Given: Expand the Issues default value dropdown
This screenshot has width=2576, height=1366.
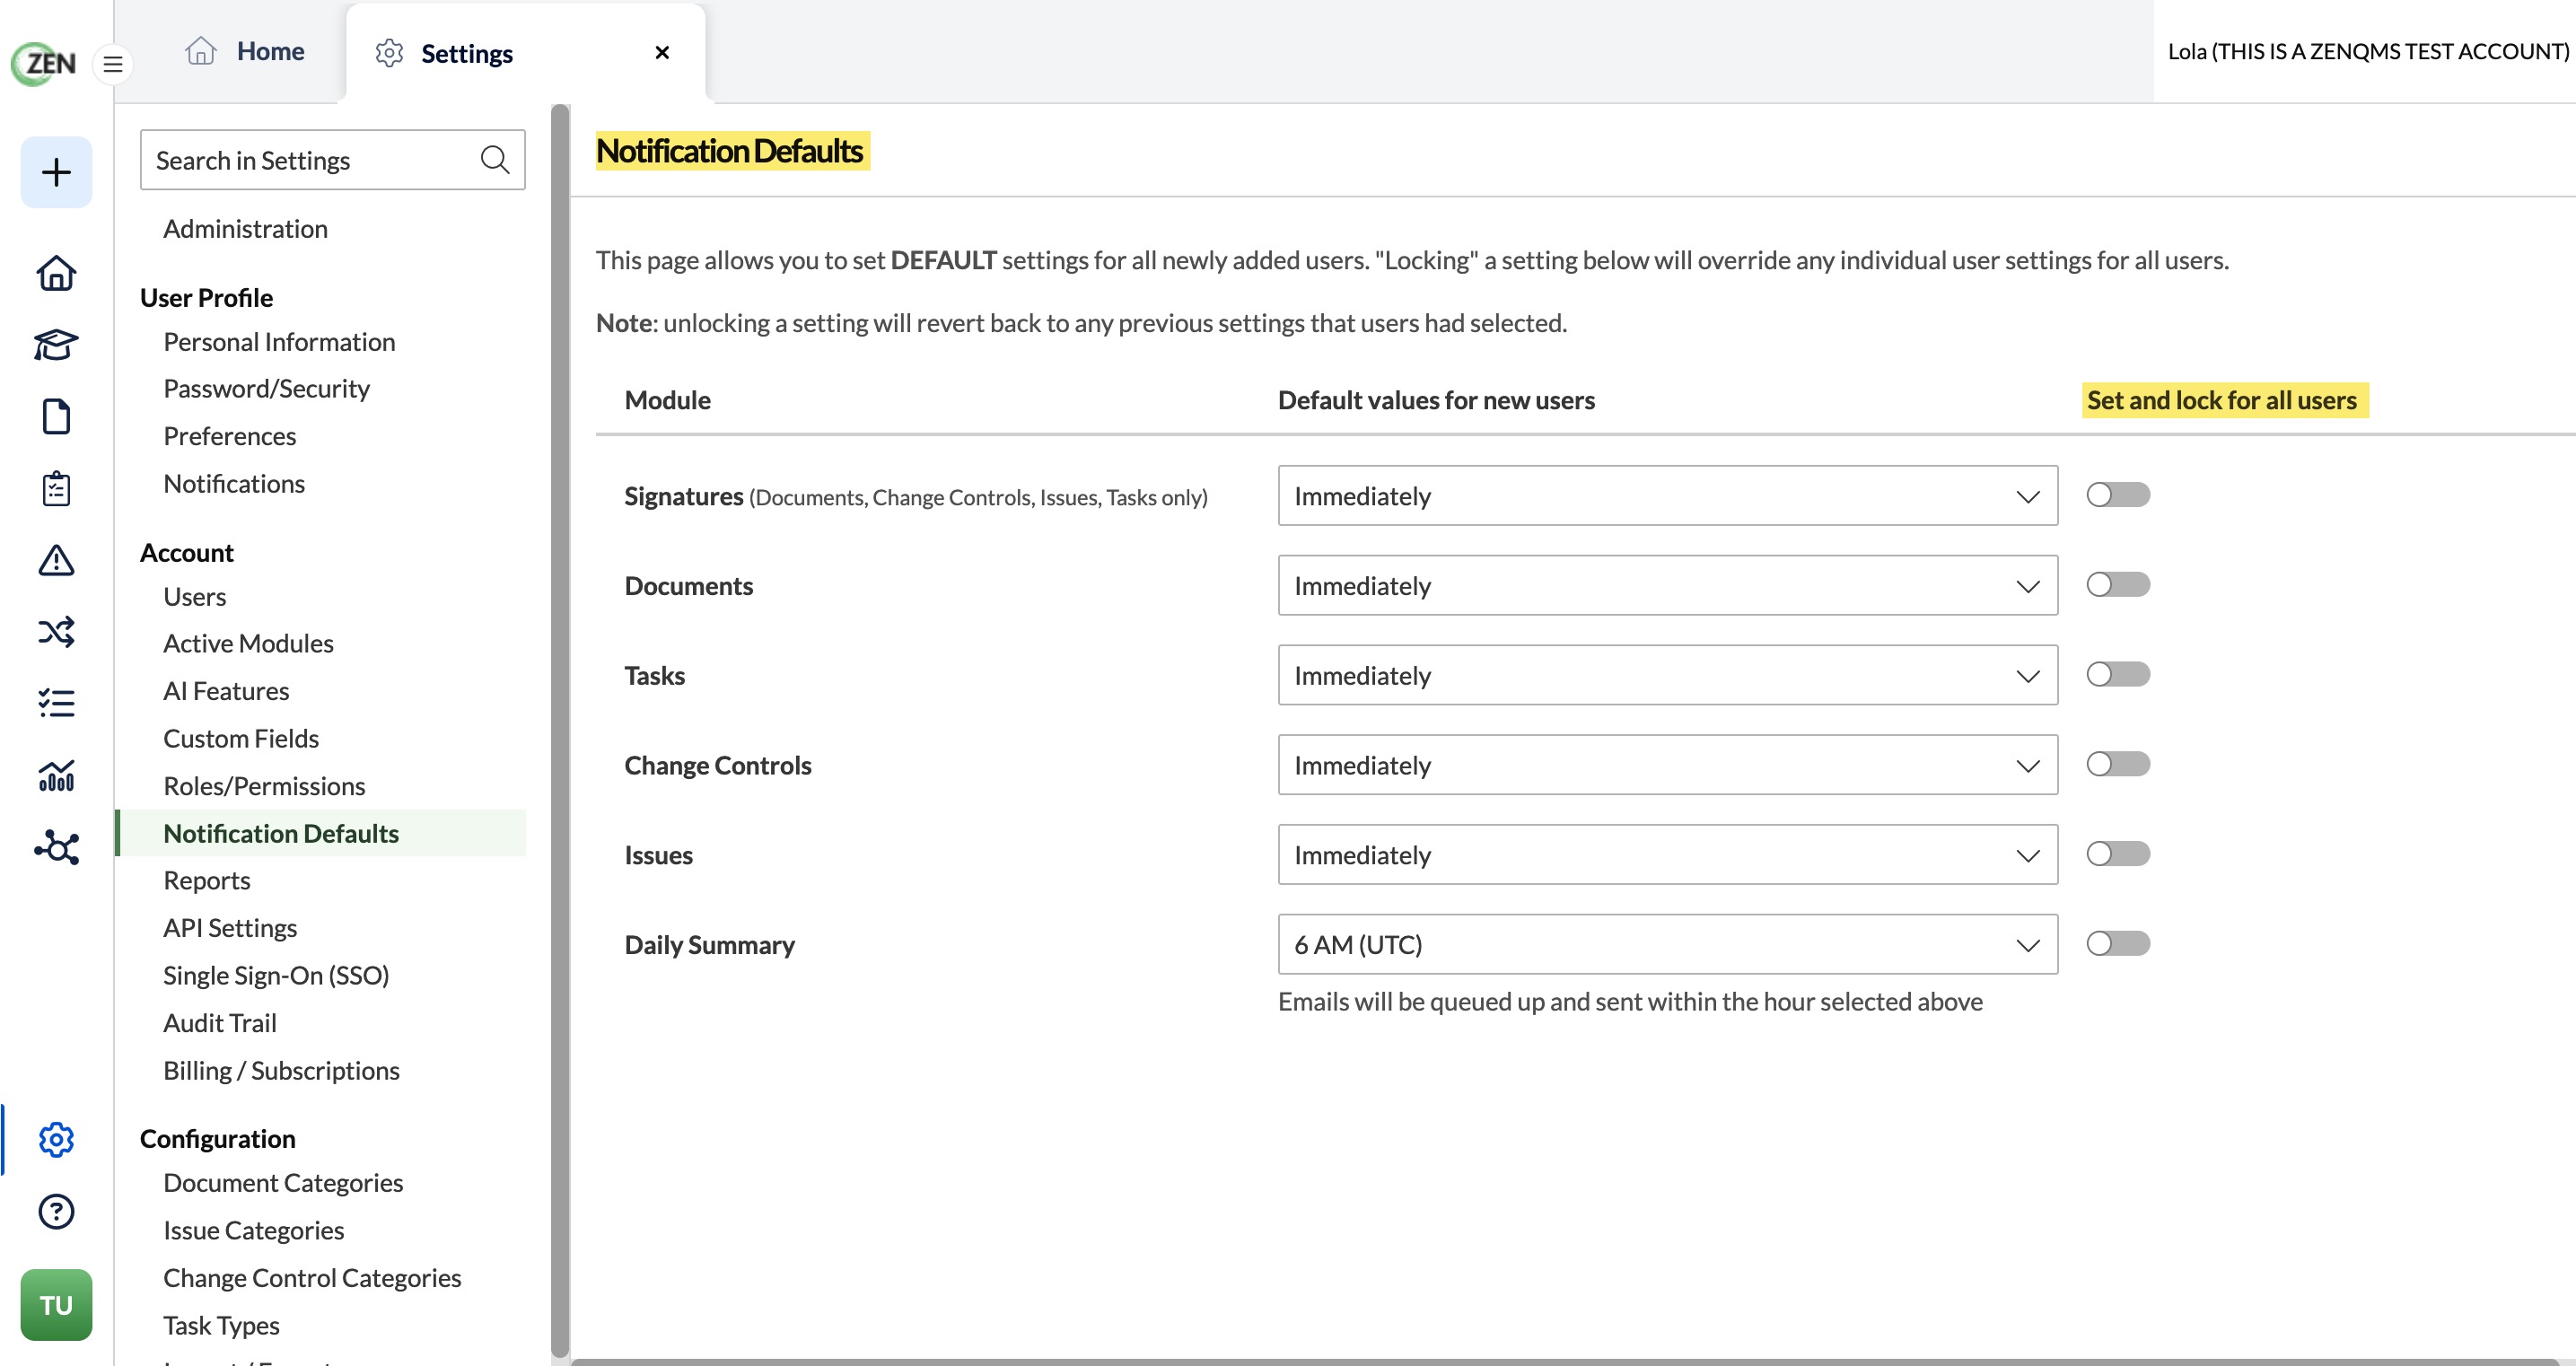Looking at the screenshot, I should pos(1667,854).
